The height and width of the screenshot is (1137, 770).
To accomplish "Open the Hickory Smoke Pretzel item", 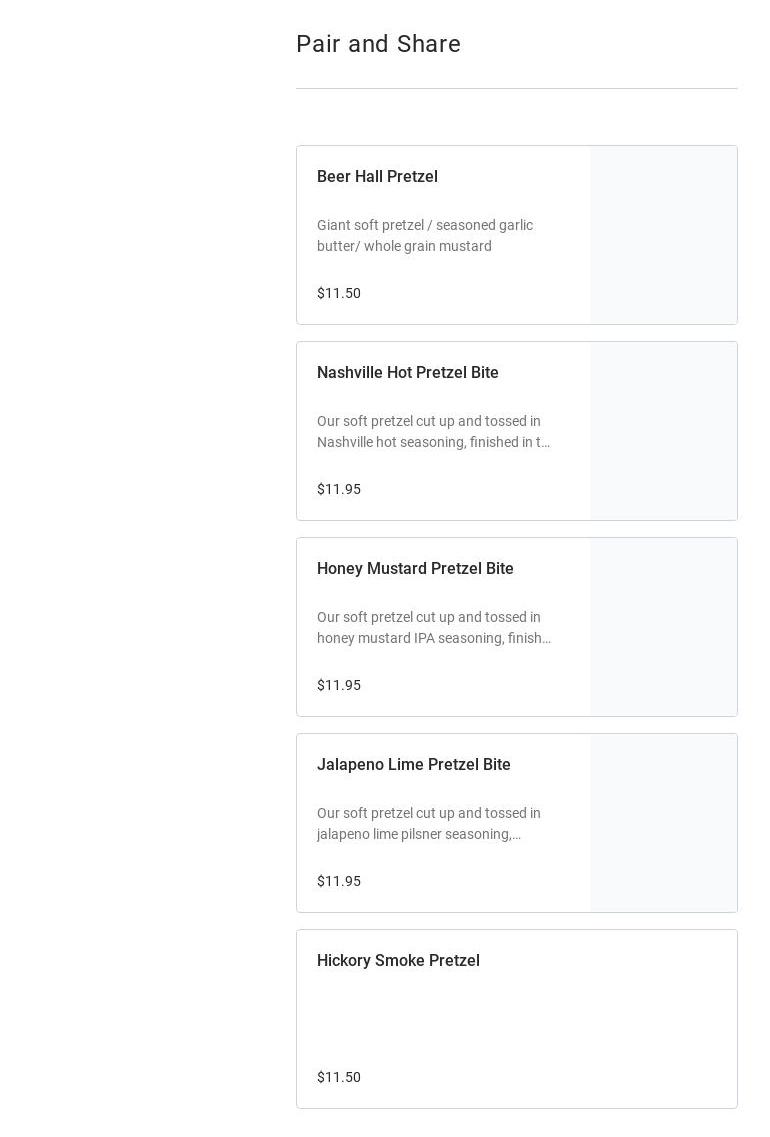I will coord(398,961).
